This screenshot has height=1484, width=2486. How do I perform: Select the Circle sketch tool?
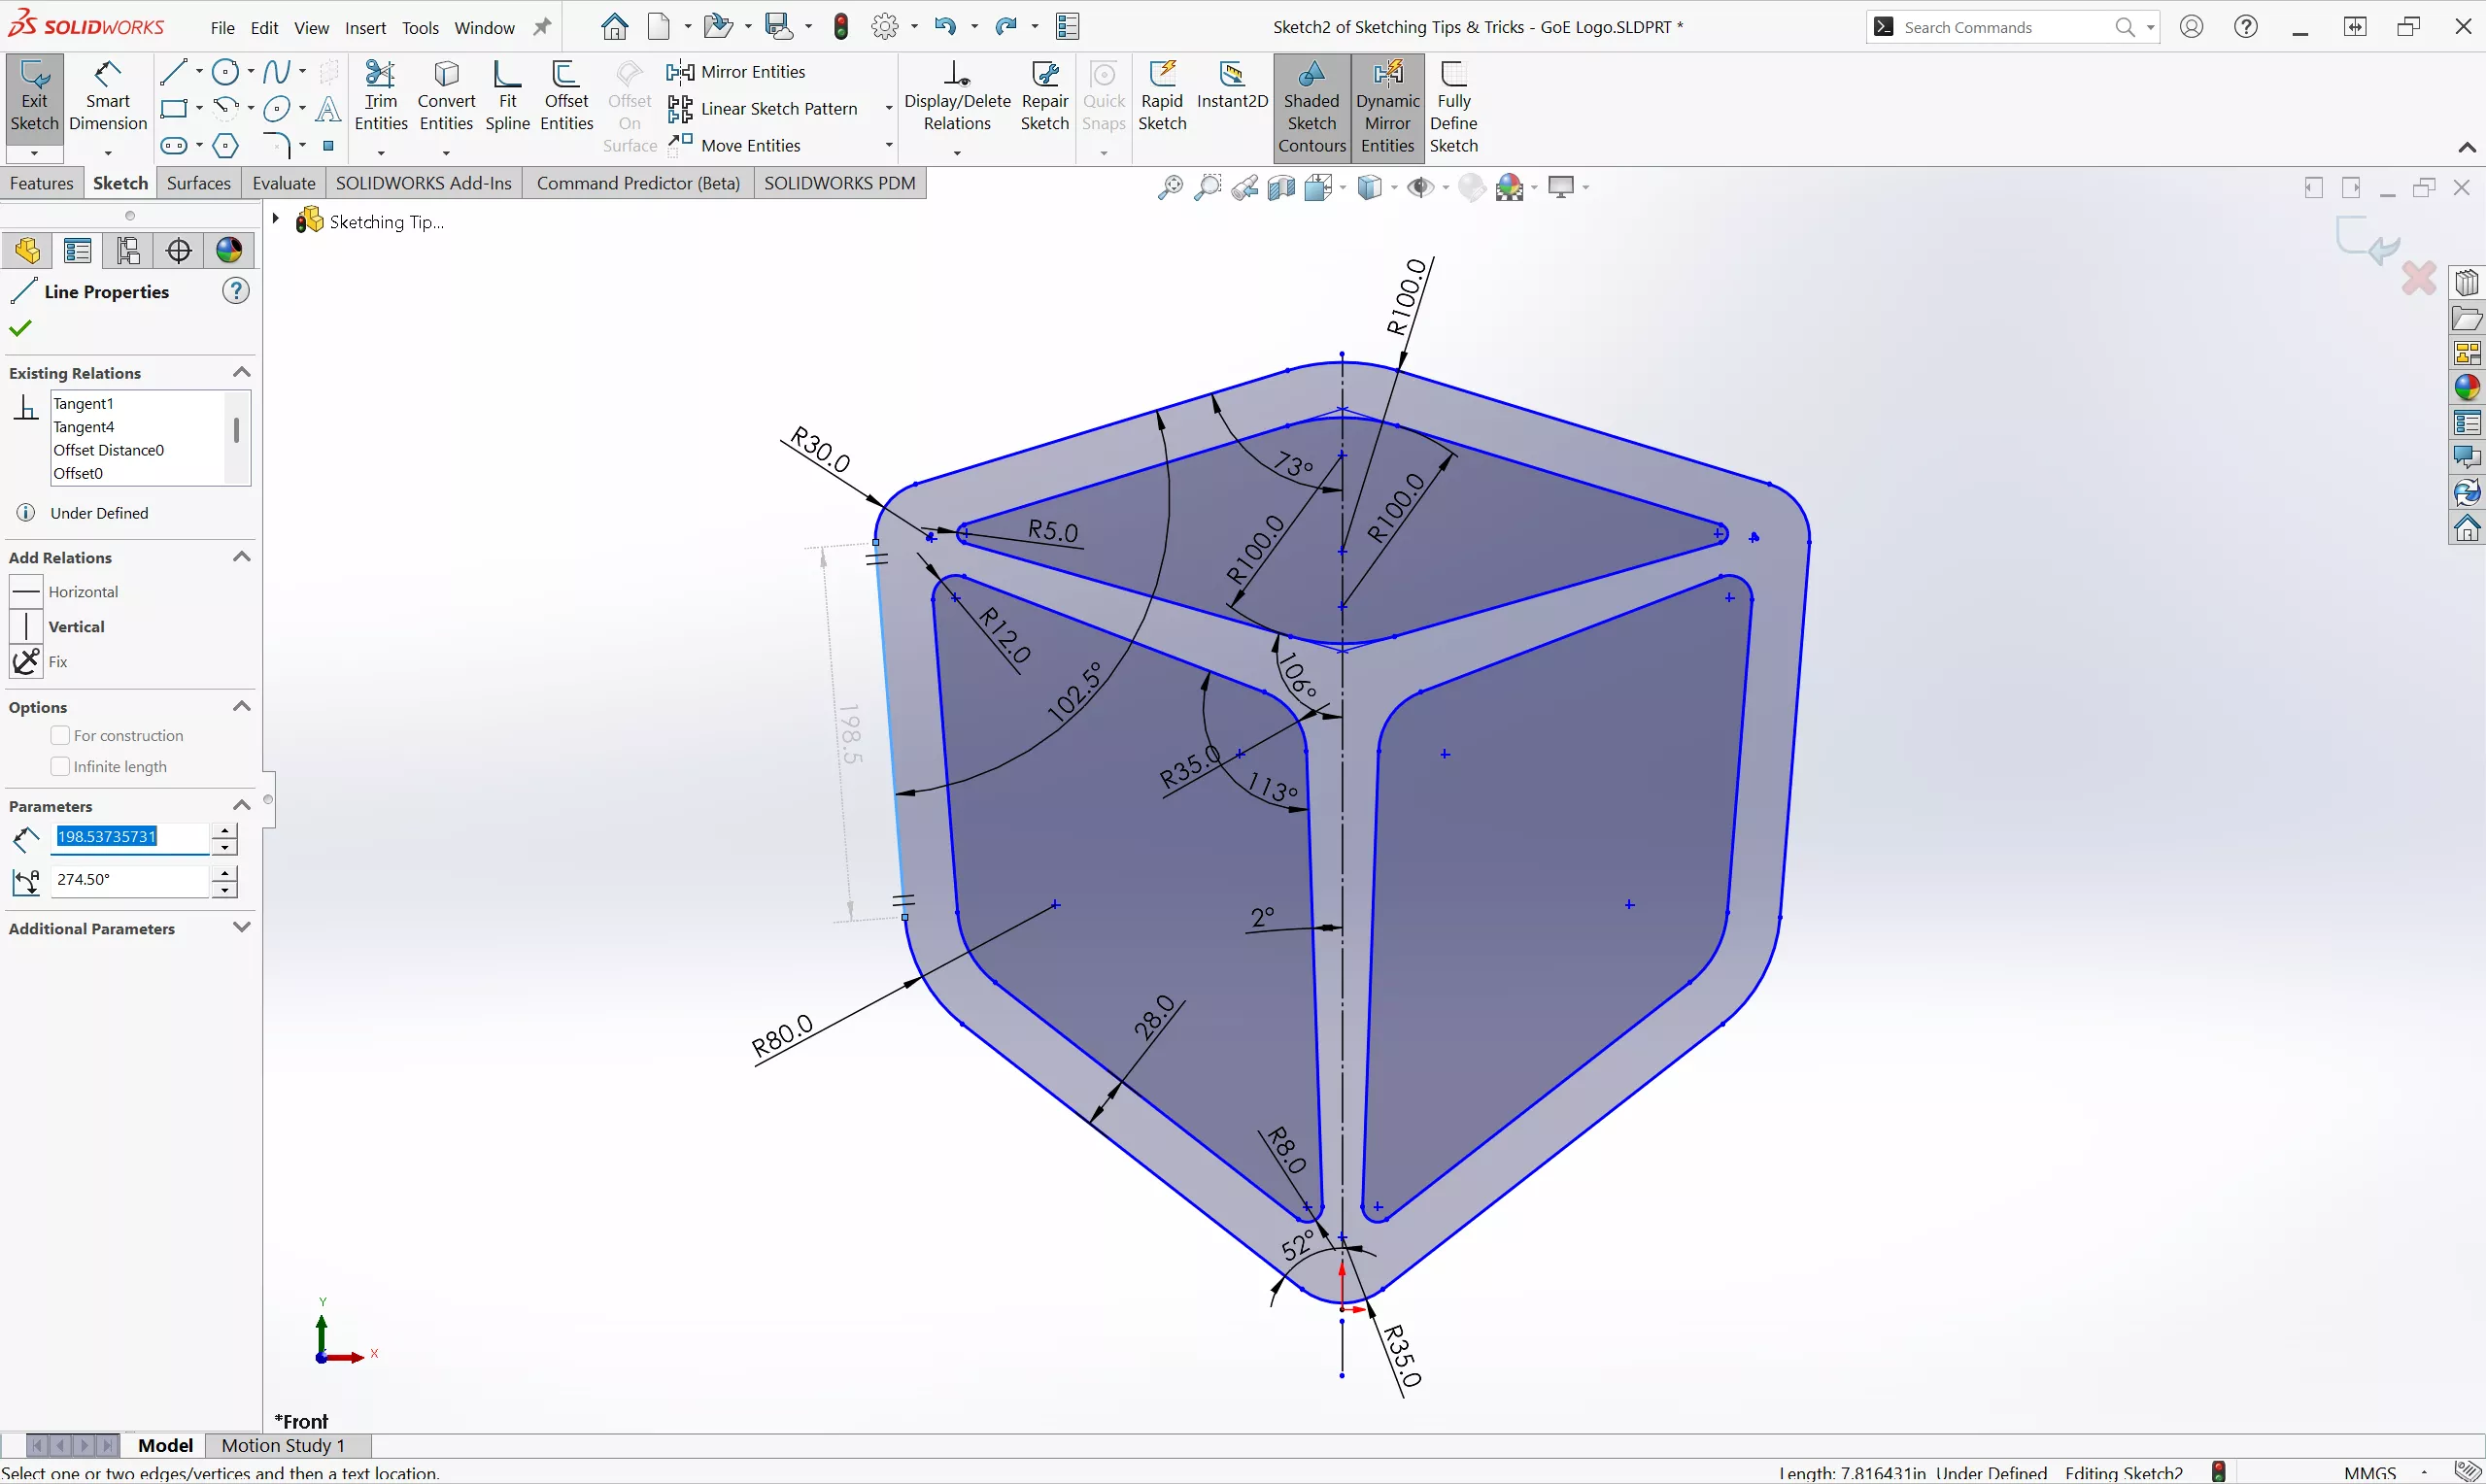click(226, 72)
